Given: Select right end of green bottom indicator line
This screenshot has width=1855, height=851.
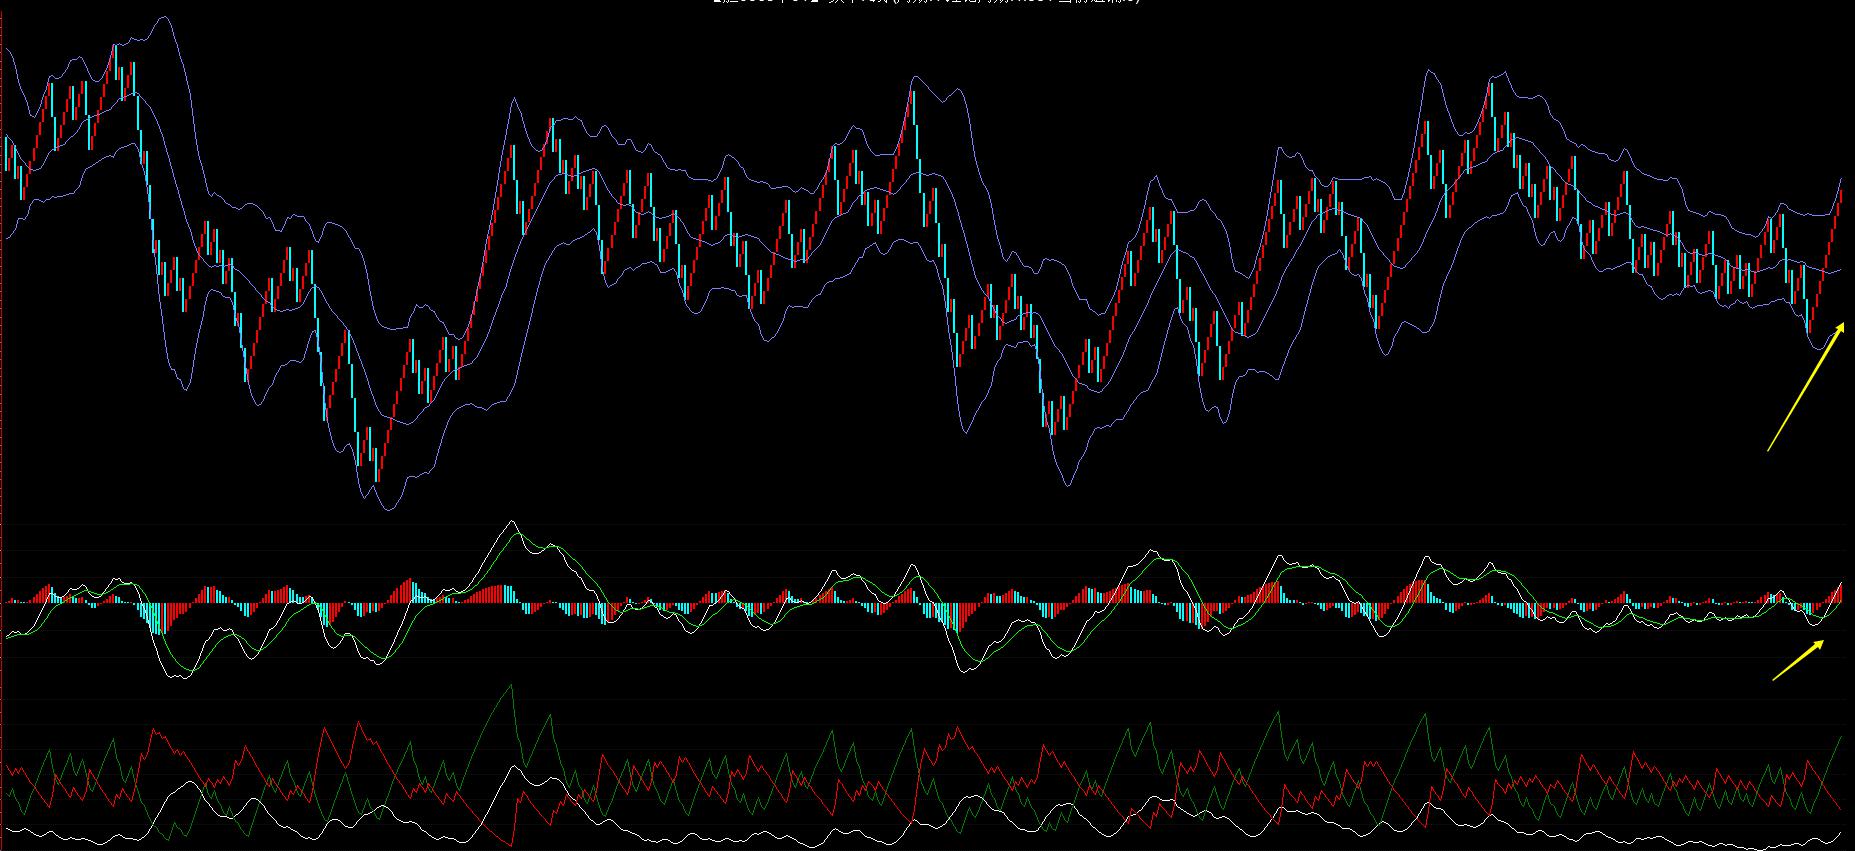Looking at the screenshot, I should tap(1842, 738).
